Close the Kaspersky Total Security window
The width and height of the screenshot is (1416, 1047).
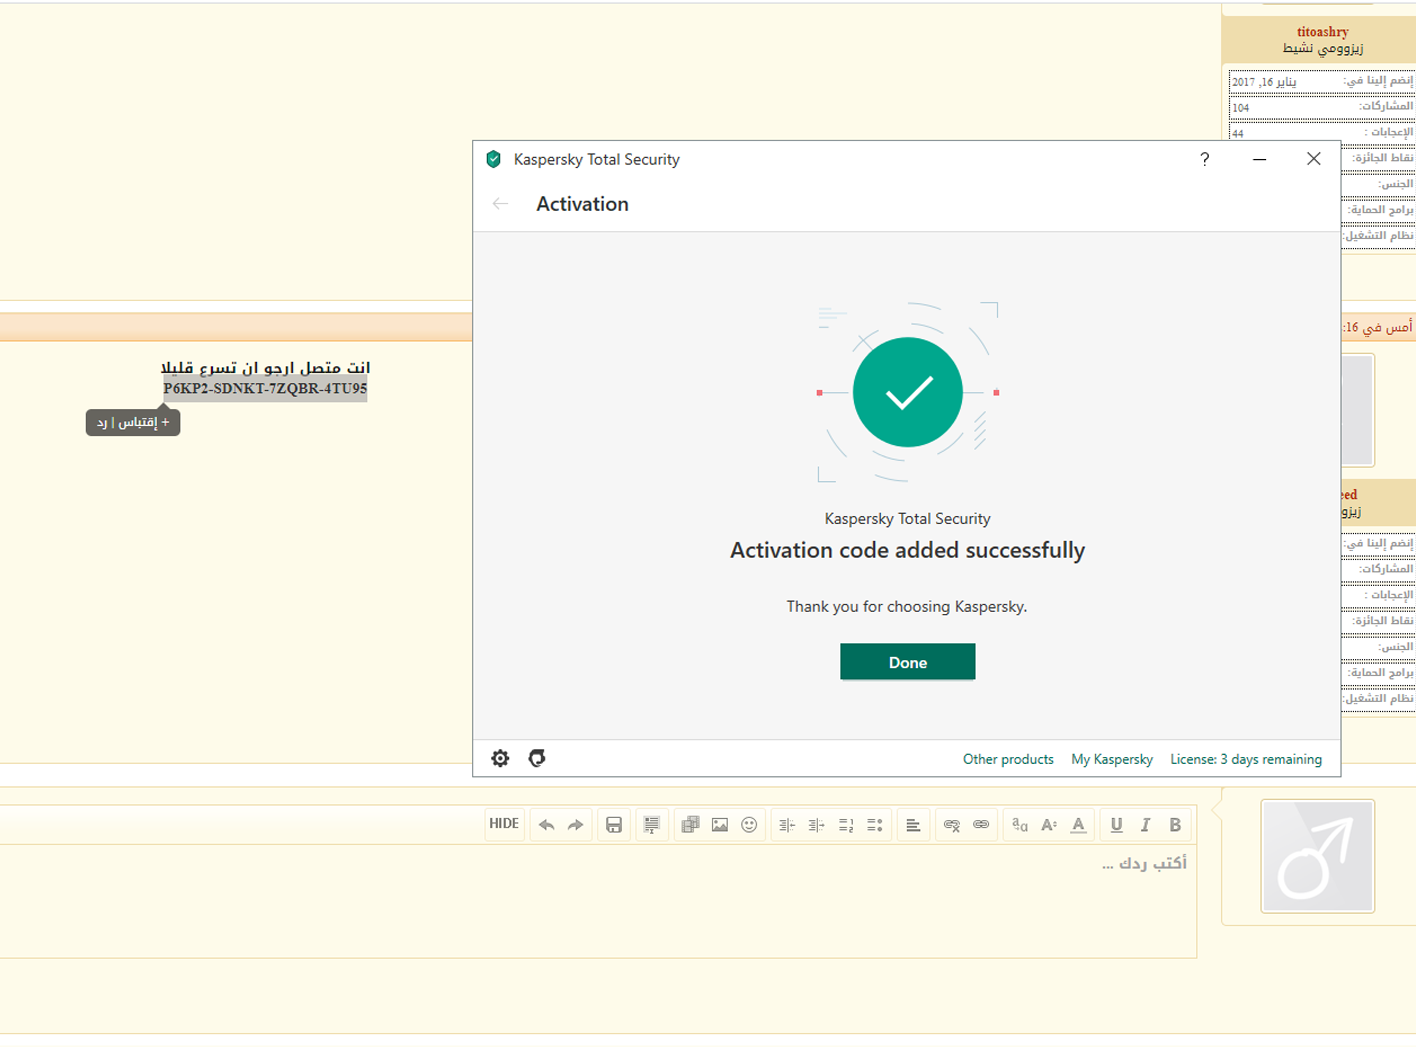1314,159
